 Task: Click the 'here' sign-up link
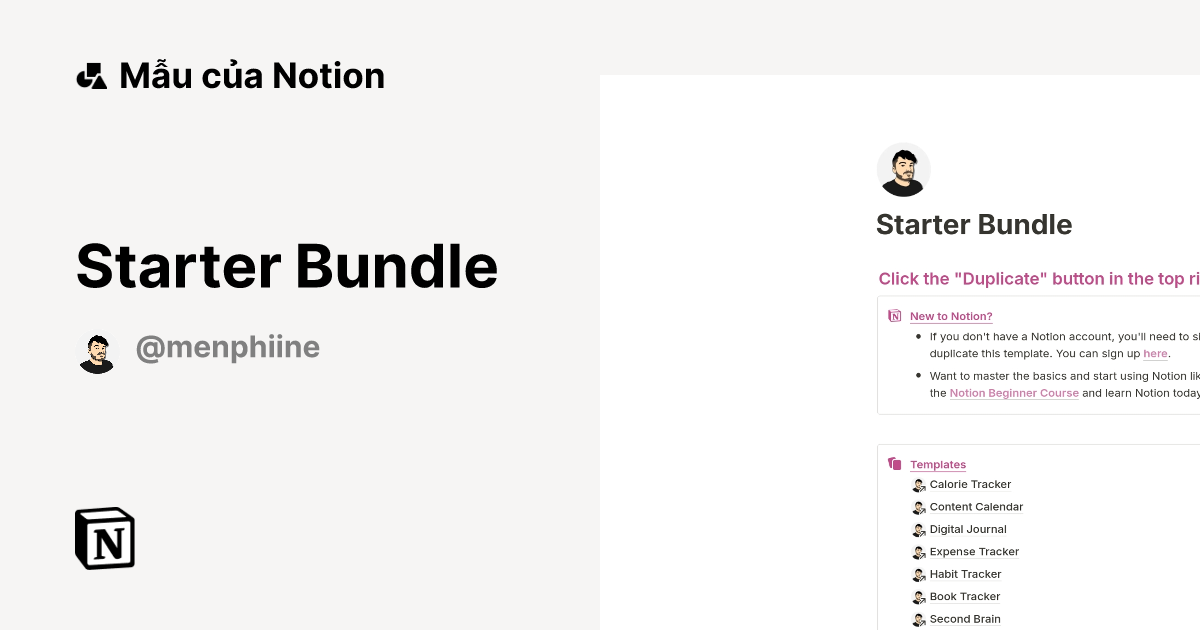1155,354
